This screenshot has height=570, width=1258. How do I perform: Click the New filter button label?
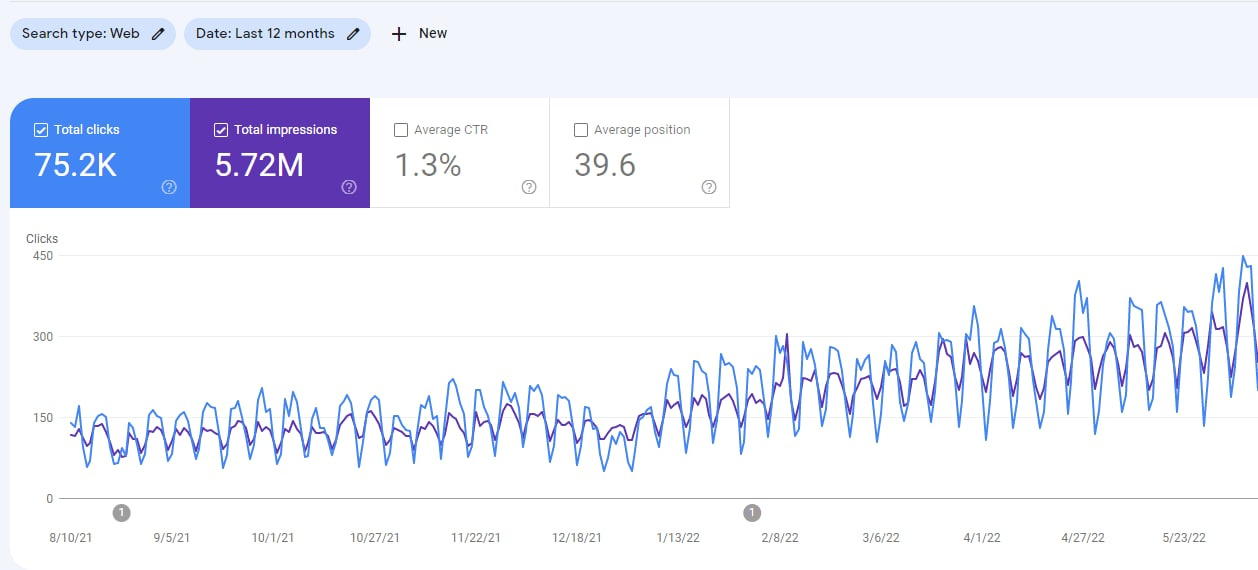[x=433, y=34]
